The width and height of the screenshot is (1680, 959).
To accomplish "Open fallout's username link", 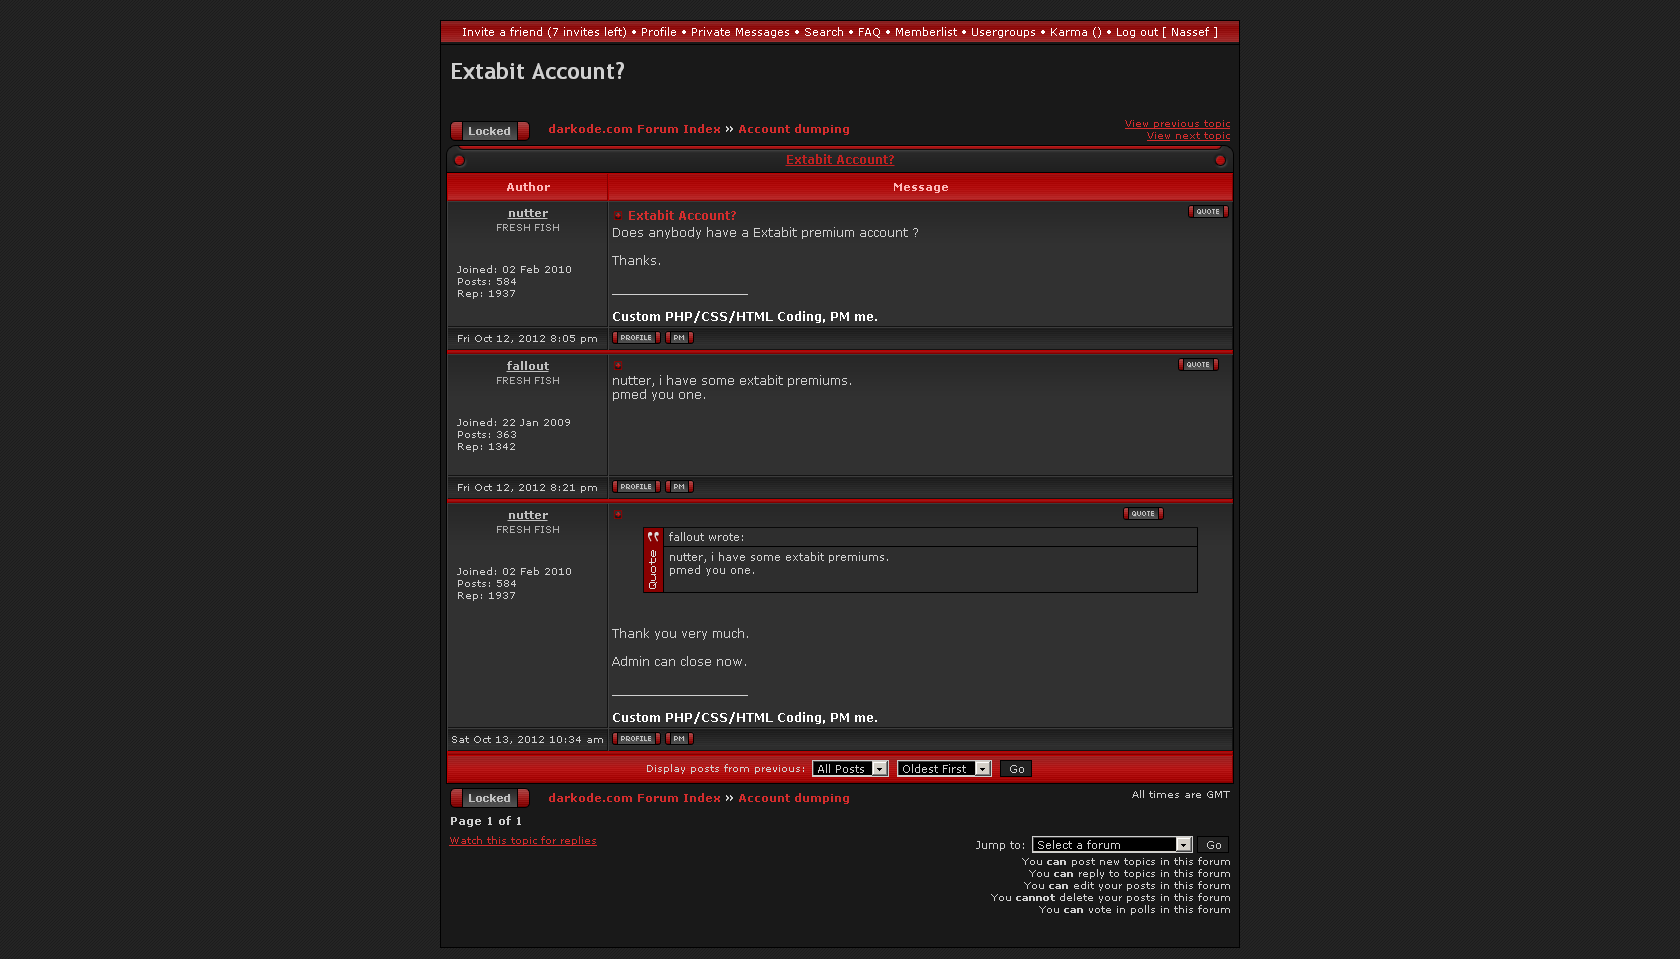I will click(527, 366).
